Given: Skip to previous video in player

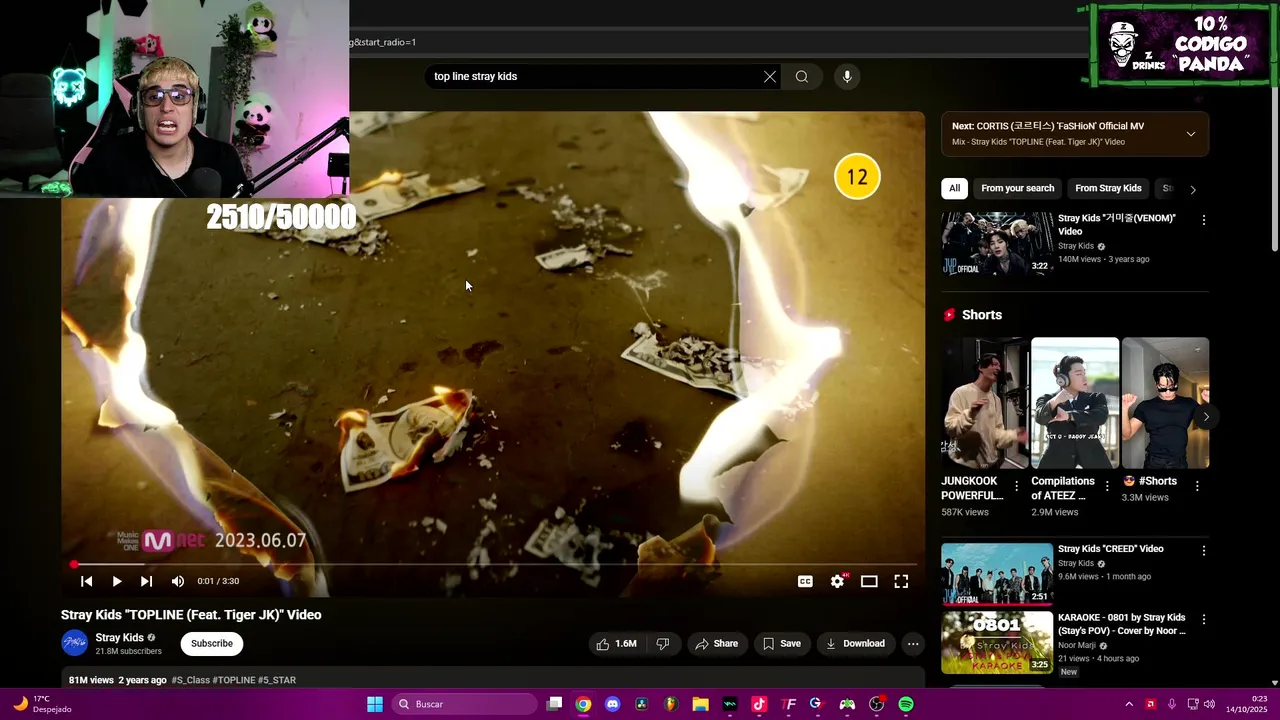Looking at the screenshot, I should [87, 581].
